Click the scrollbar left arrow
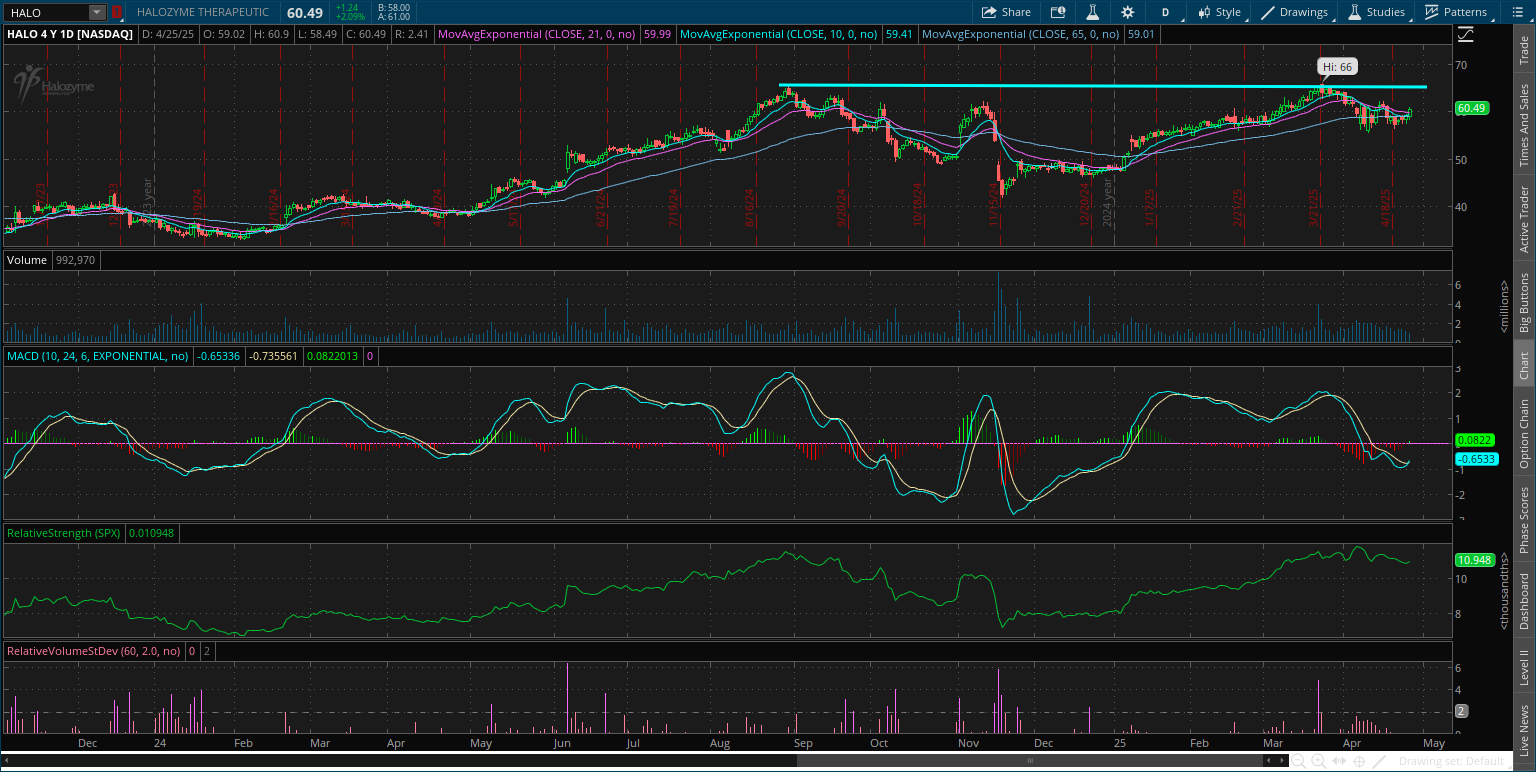Viewport: 1536px width, 772px height. (x=1270, y=761)
